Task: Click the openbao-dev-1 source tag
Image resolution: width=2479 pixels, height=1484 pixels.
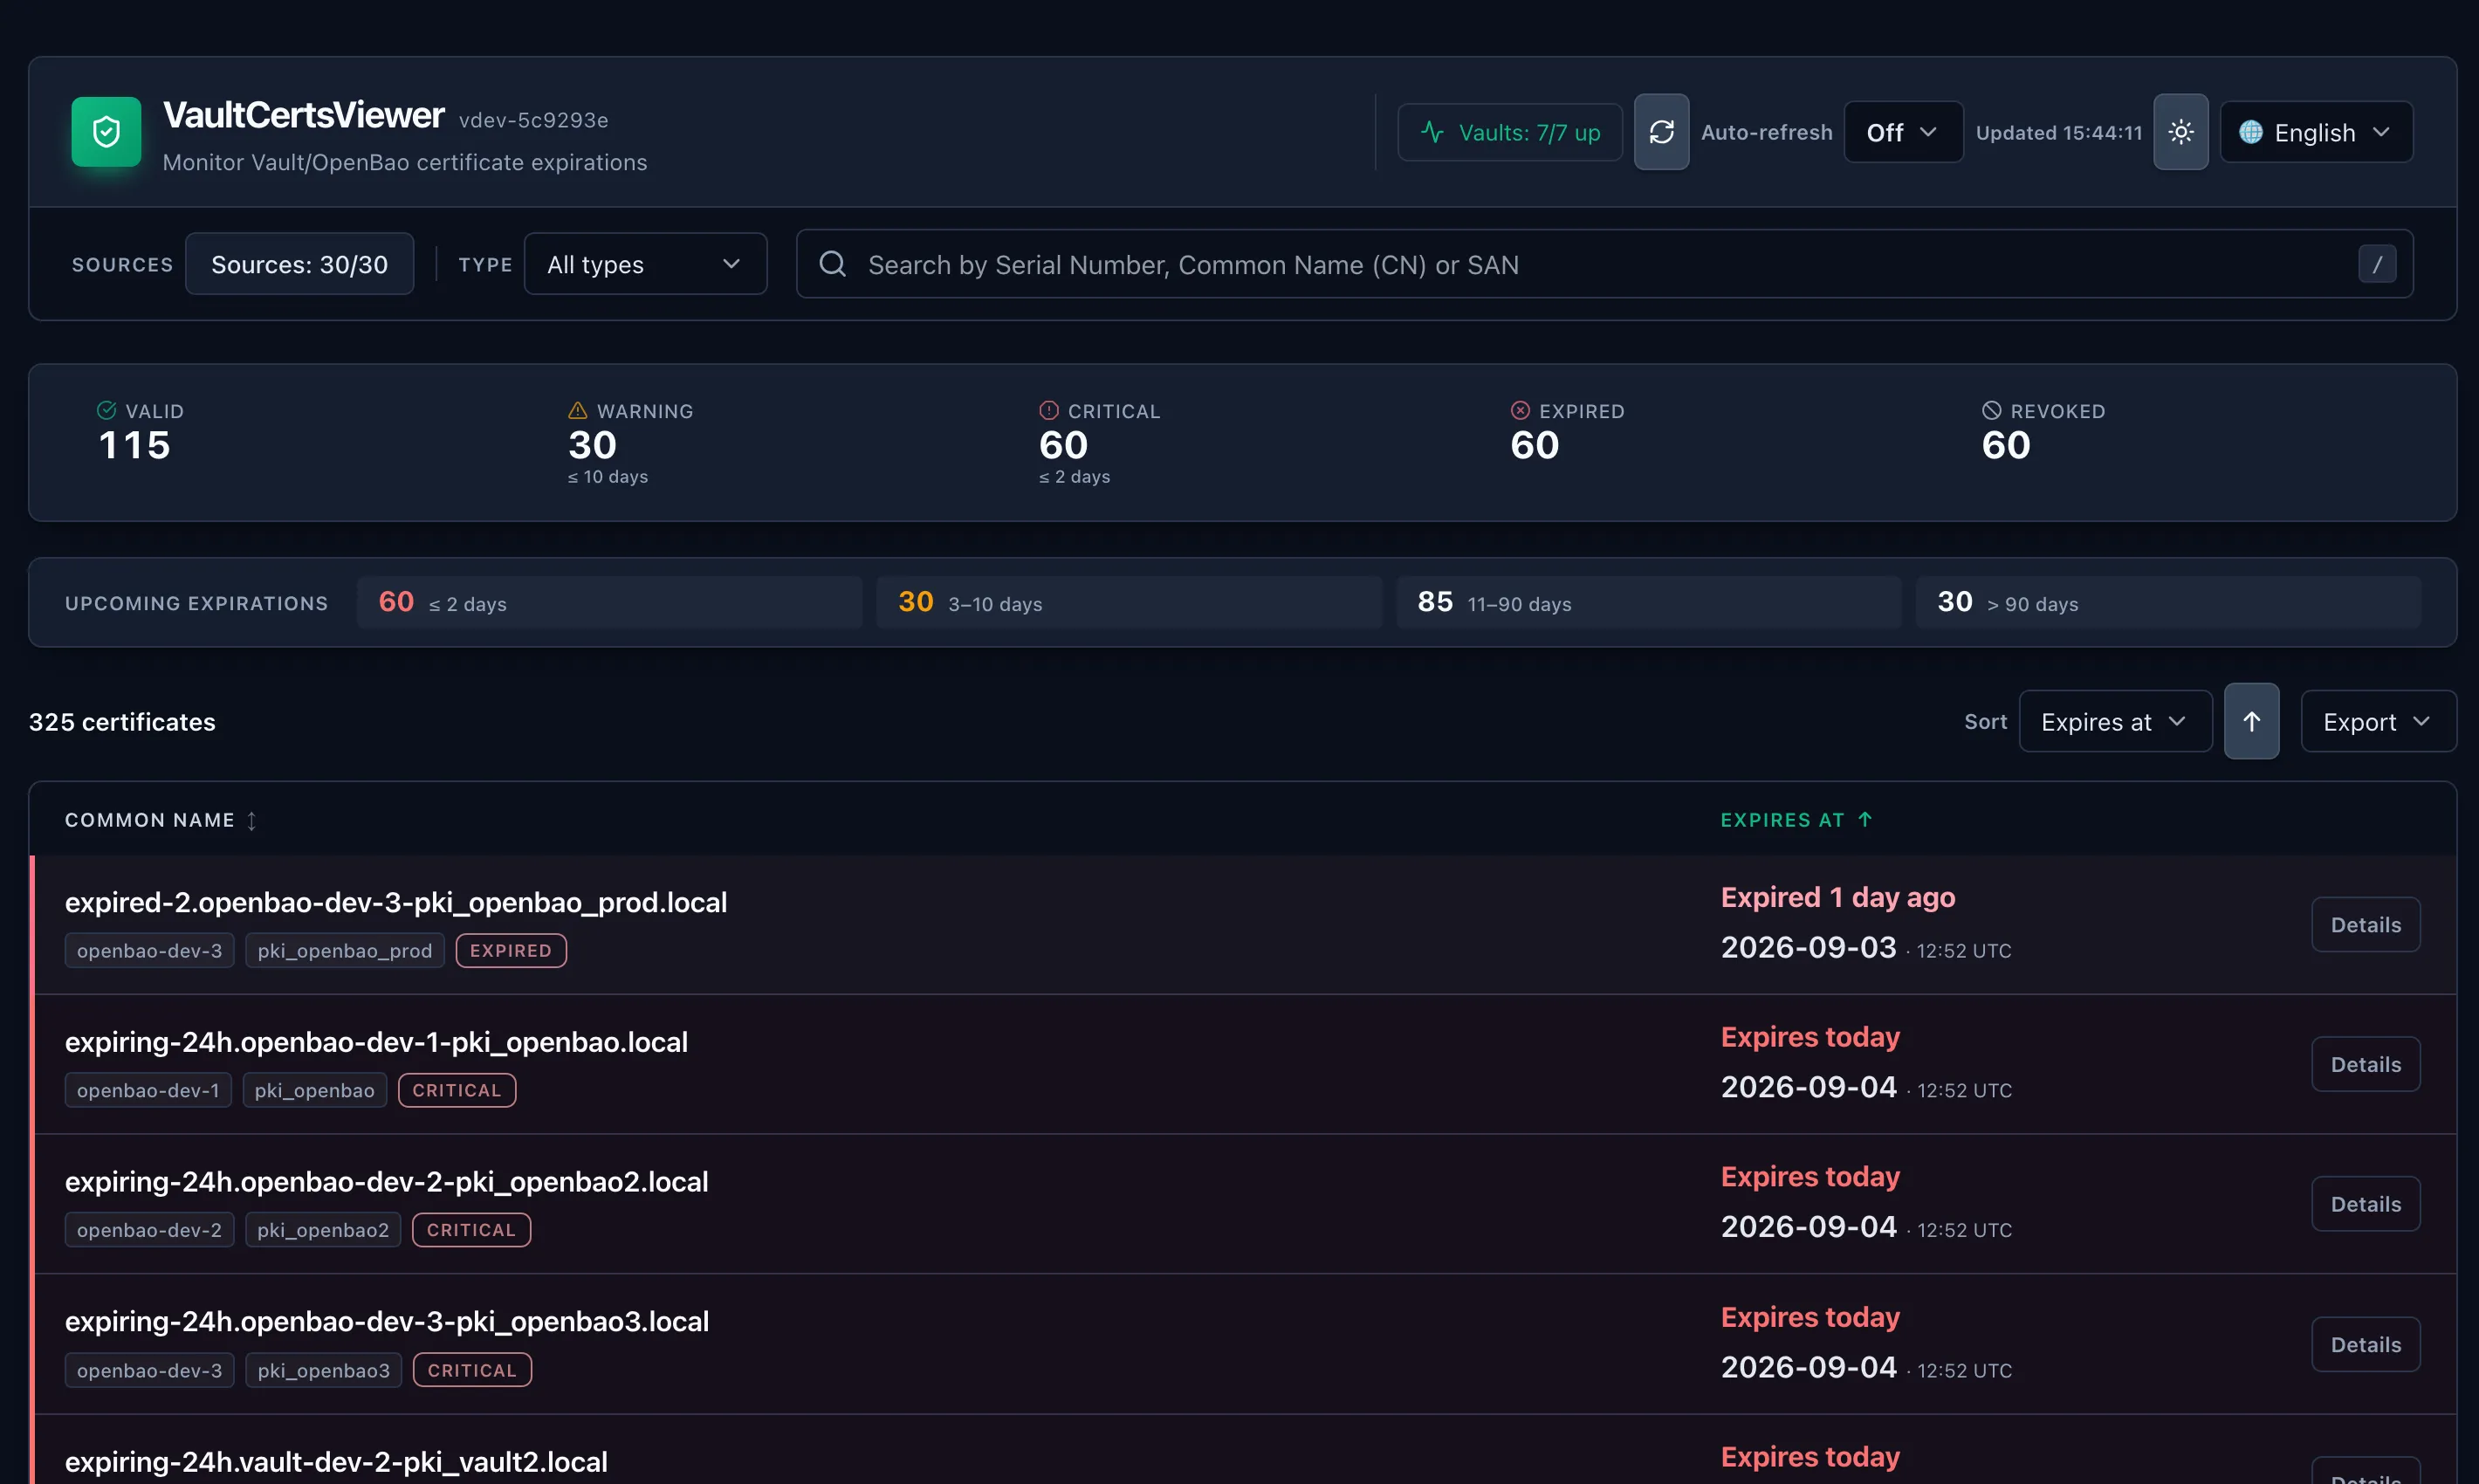Action: click(x=148, y=1090)
